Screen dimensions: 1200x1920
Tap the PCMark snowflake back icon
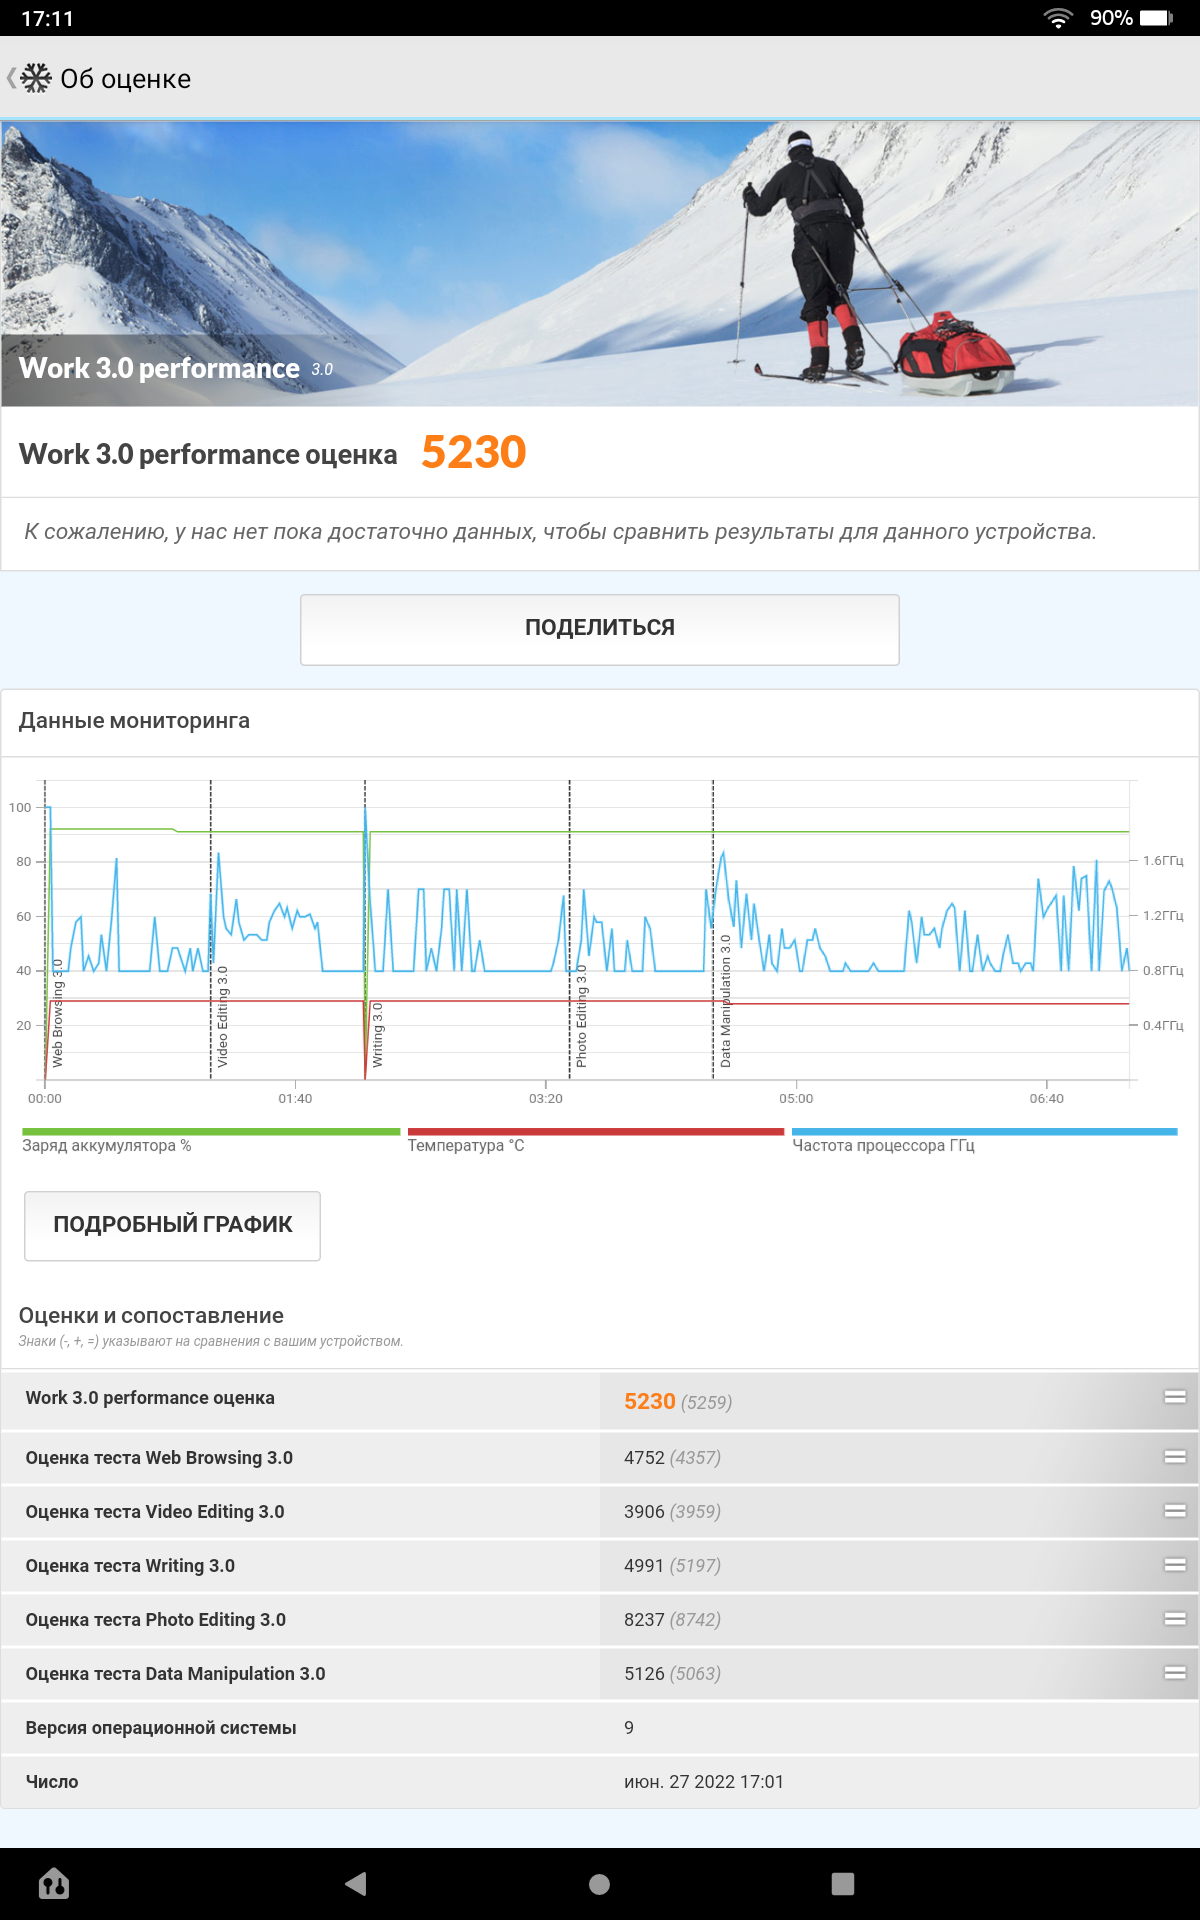tap(34, 78)
